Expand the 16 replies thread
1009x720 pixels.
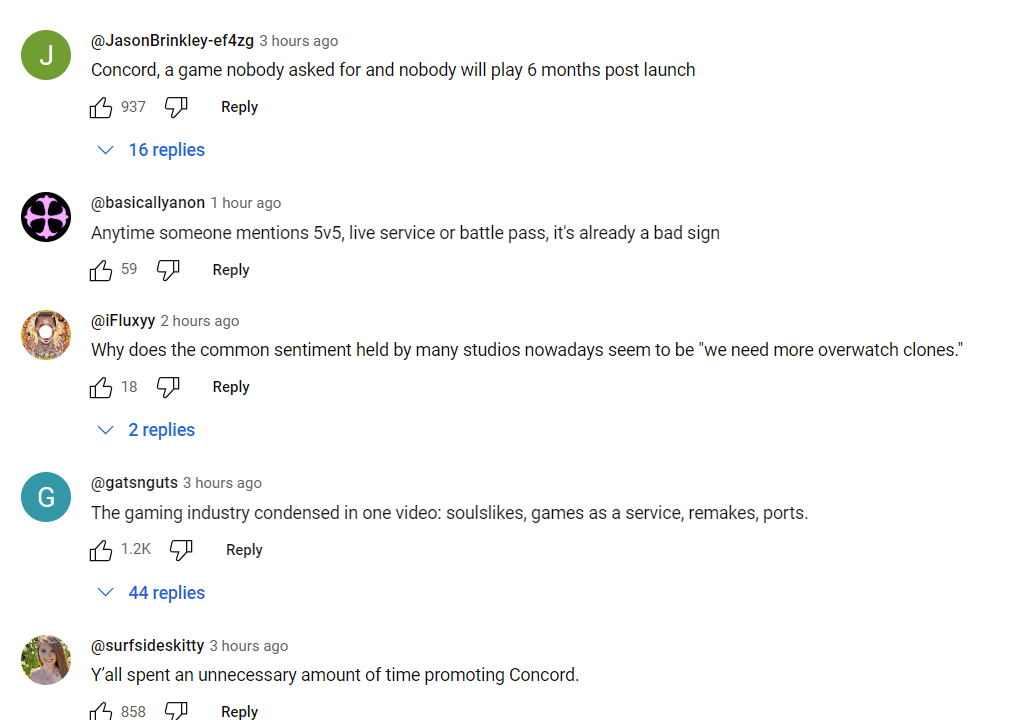coord(151,150)
